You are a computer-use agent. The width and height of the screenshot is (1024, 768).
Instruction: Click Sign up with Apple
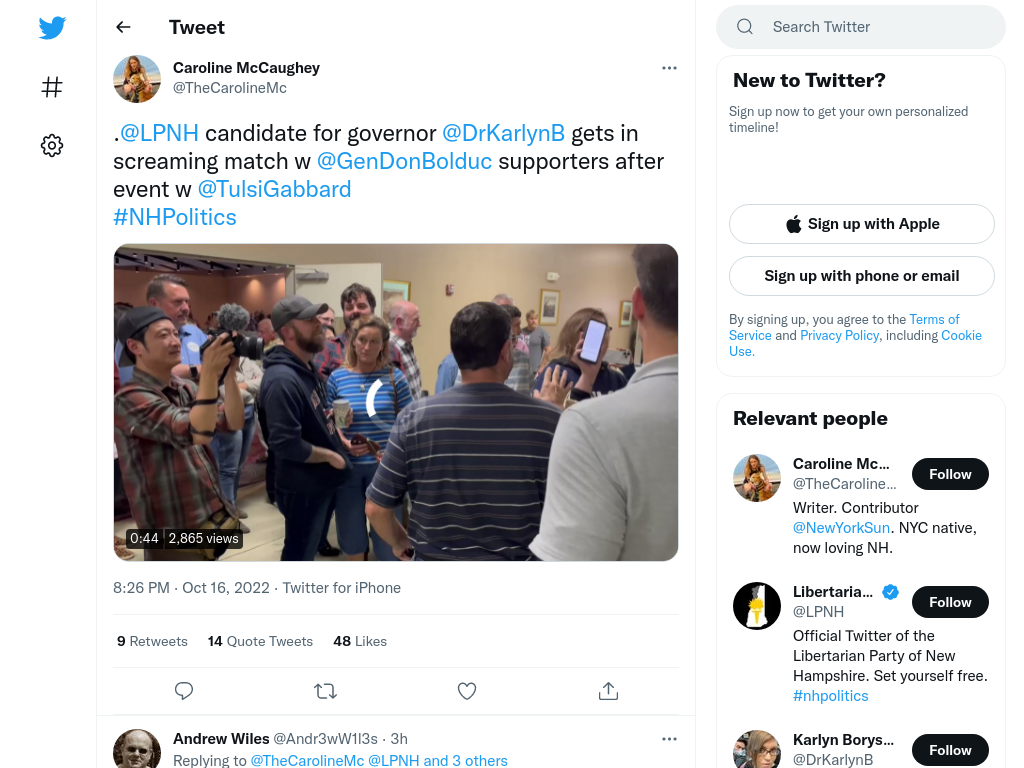861,224
